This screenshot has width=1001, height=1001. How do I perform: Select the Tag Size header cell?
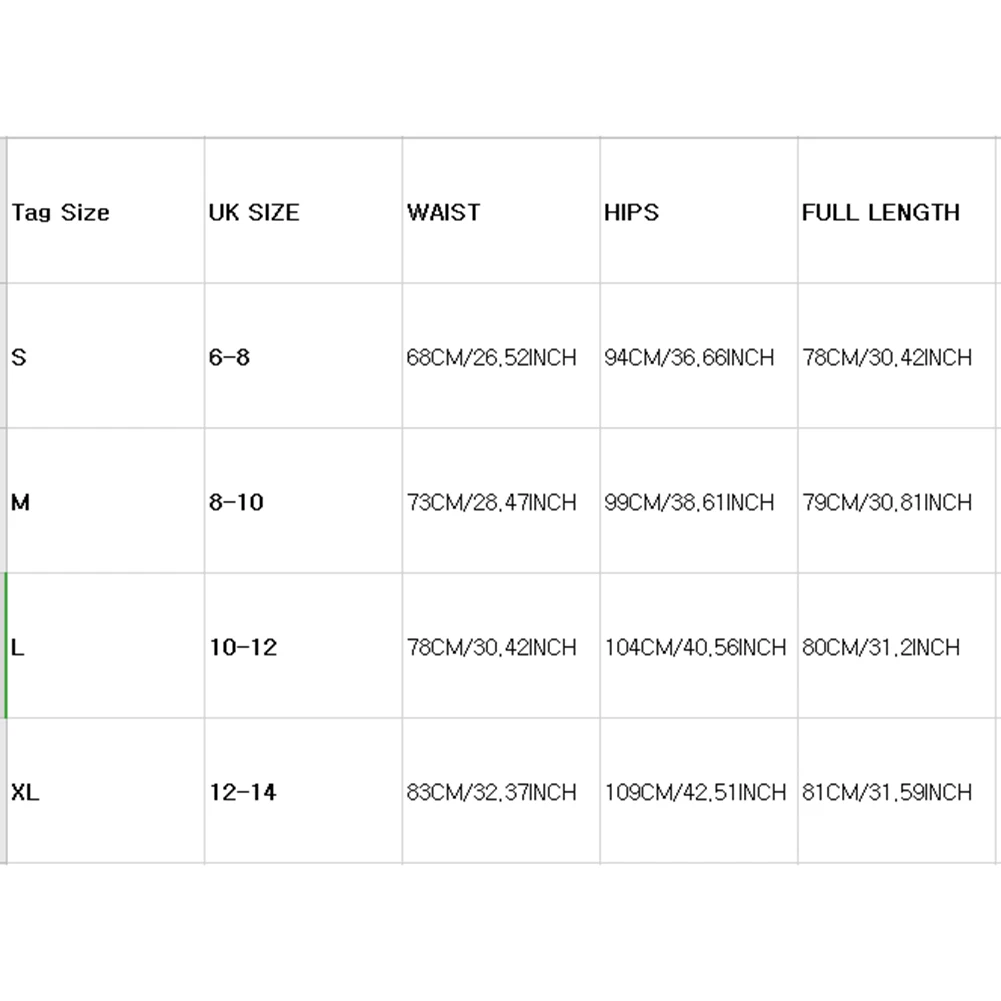point(105,211)
